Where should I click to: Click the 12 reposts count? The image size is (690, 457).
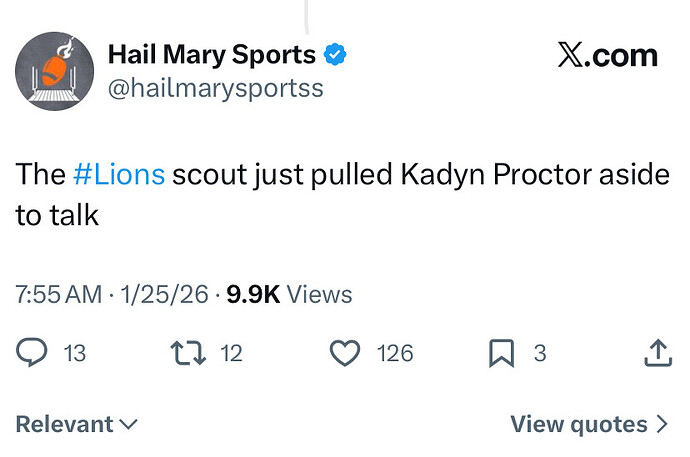(231, 353)
